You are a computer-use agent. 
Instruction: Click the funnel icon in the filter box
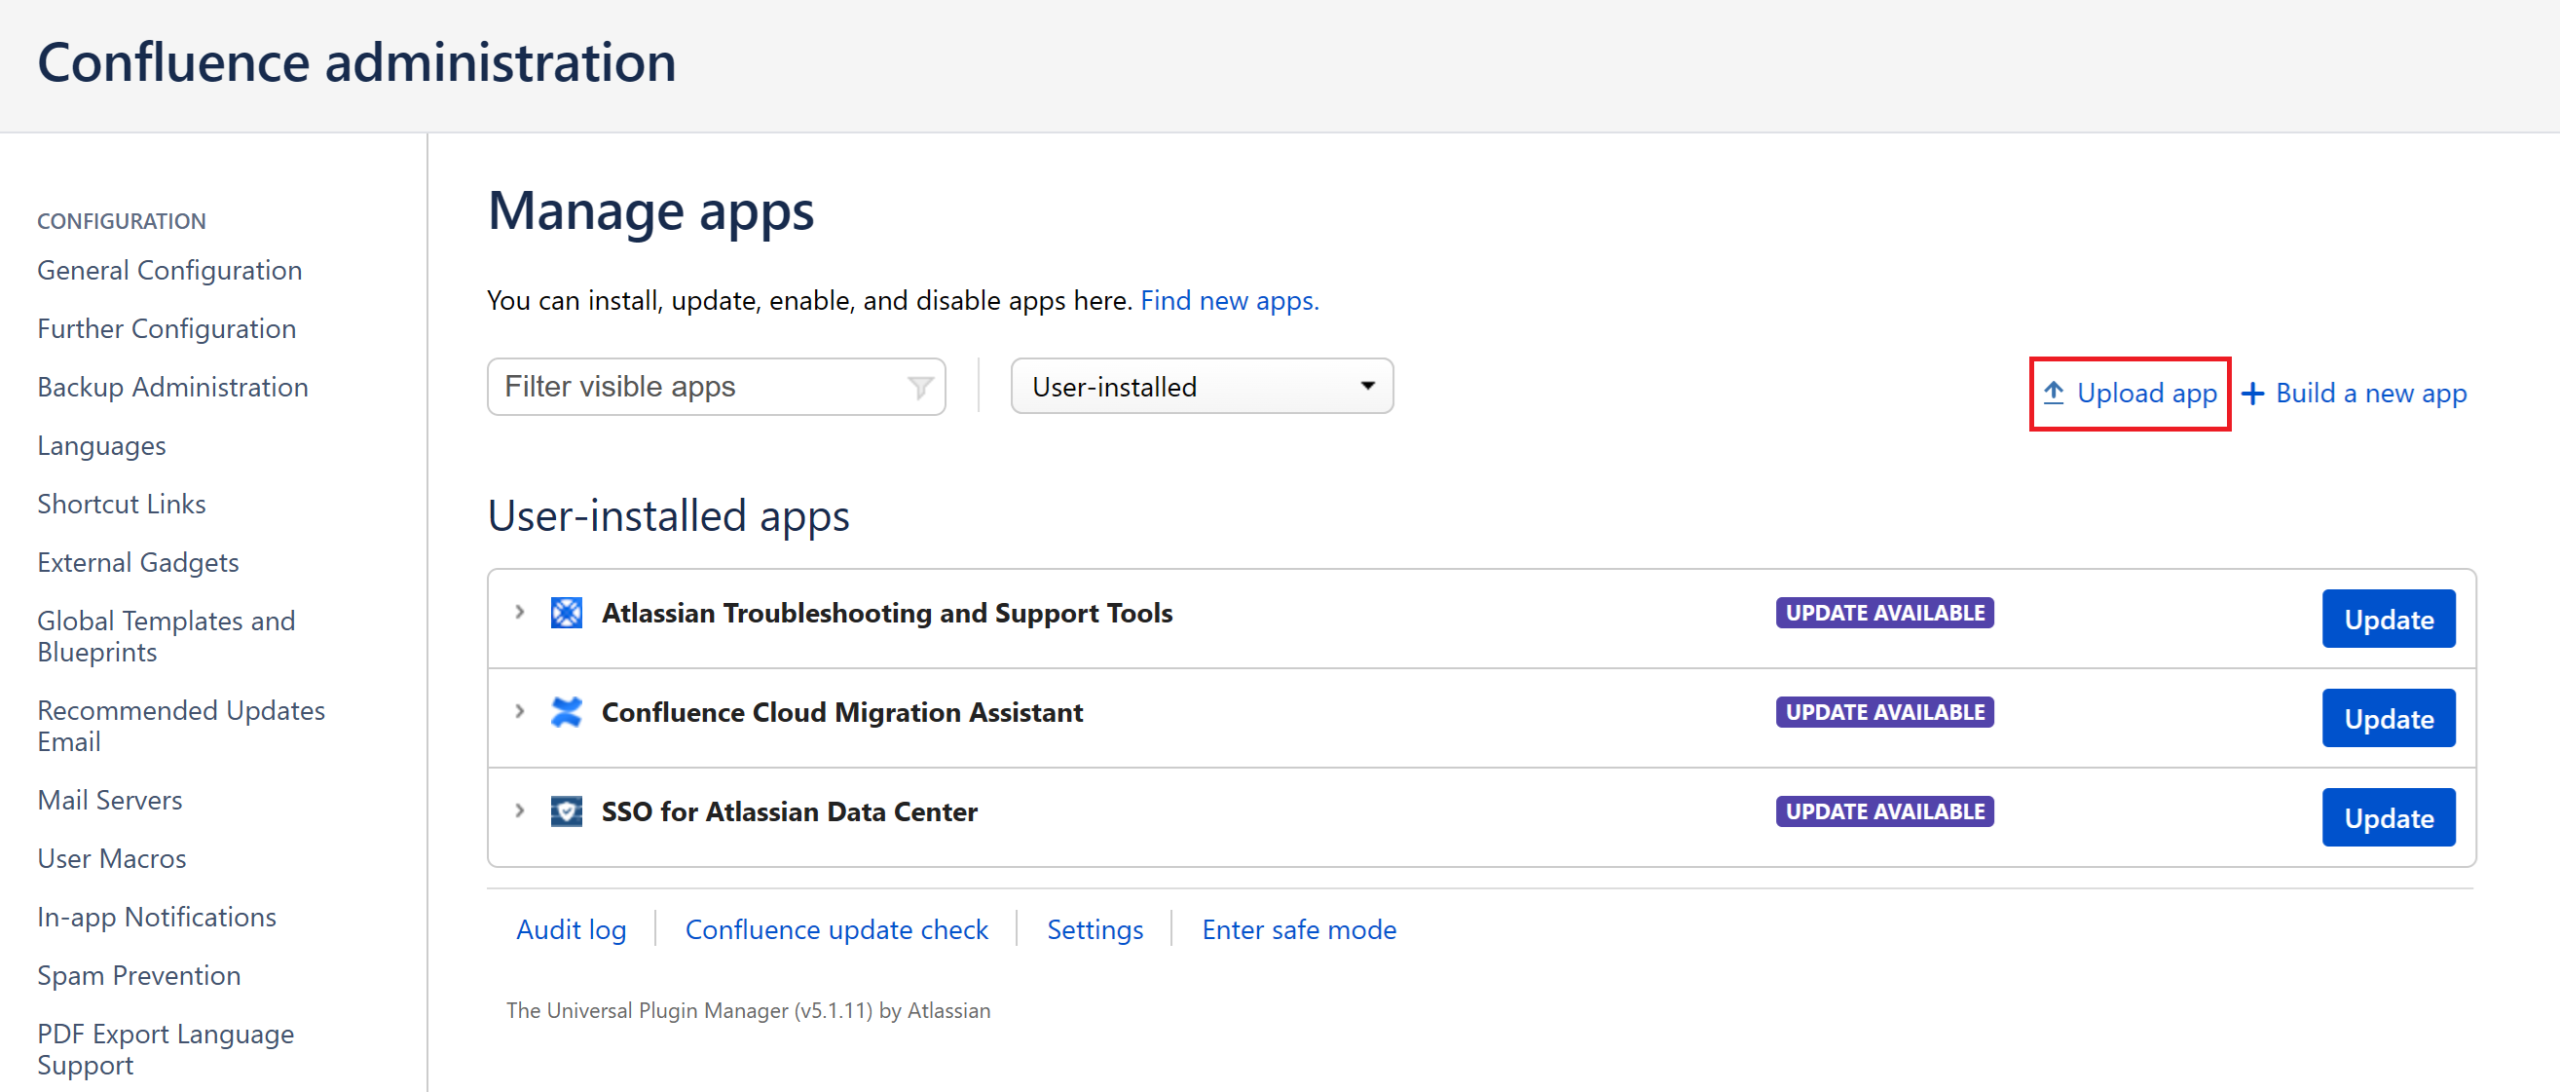(919, 387)
